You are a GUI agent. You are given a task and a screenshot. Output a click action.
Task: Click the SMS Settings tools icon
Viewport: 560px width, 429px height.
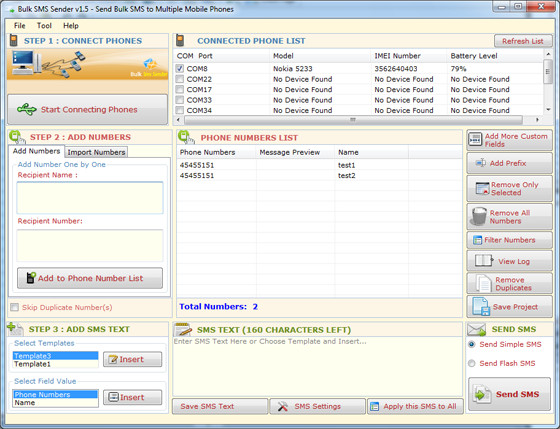point(283,406)
